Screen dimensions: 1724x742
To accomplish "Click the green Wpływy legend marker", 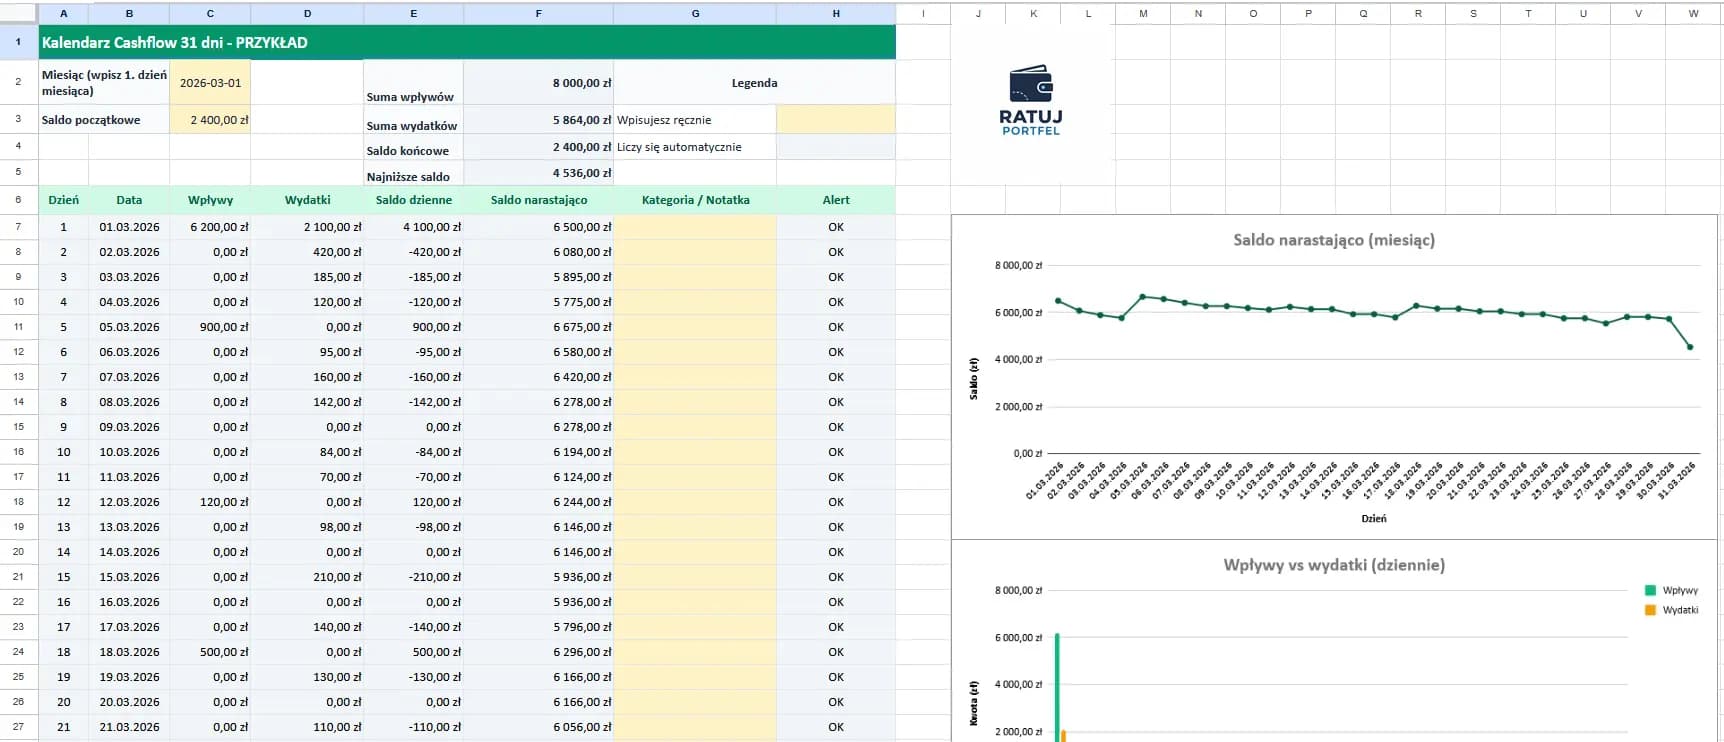I will tap(1650, 591).
